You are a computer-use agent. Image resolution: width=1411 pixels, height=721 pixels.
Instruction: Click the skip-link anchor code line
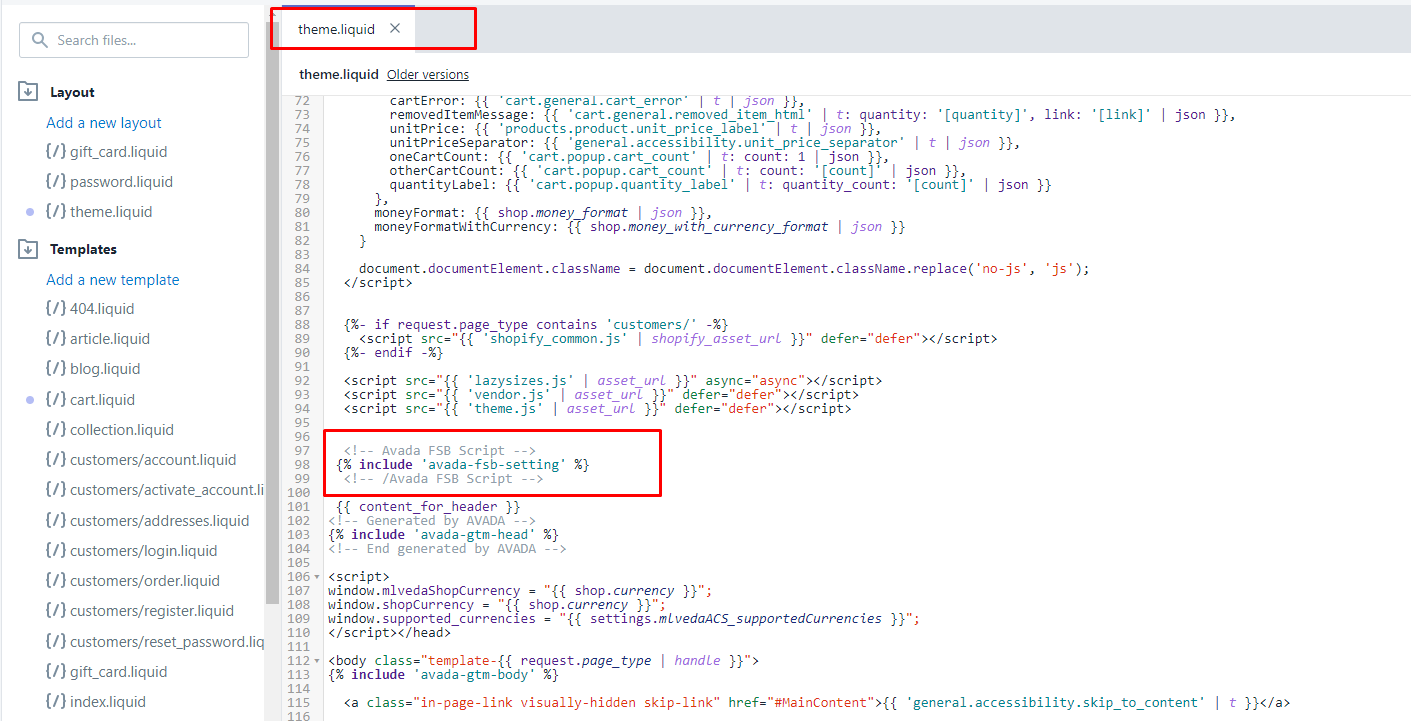pos(817,703)
